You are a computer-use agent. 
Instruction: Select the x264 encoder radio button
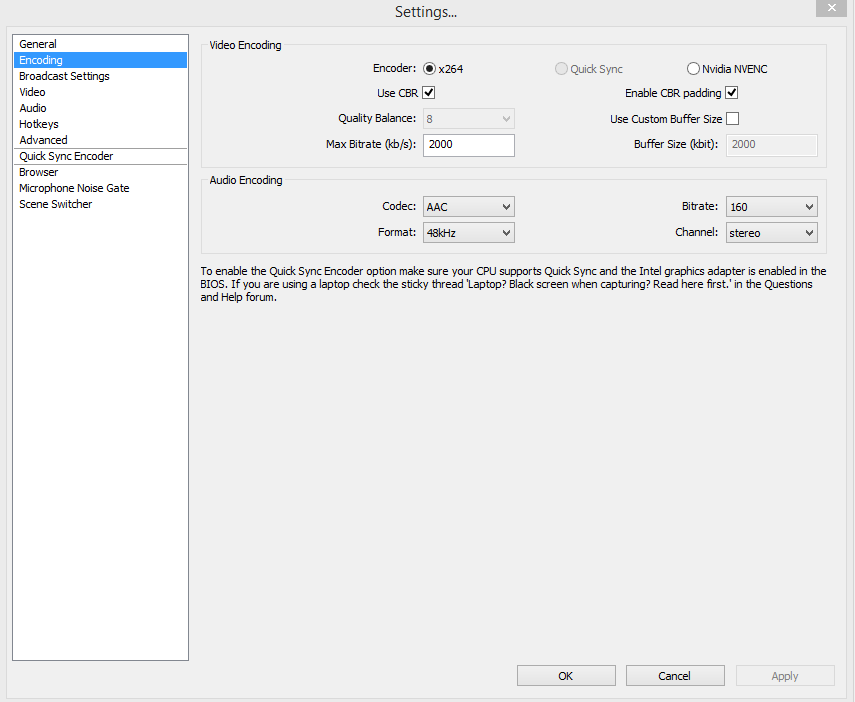coord(430,69)
